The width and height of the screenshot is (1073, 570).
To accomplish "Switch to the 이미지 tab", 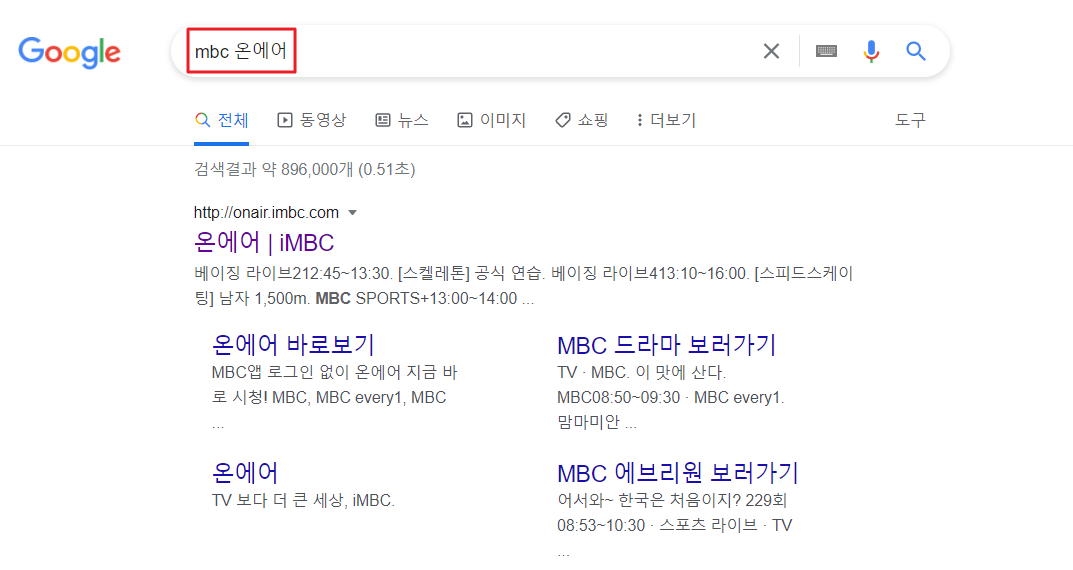I will coord(491,120).
